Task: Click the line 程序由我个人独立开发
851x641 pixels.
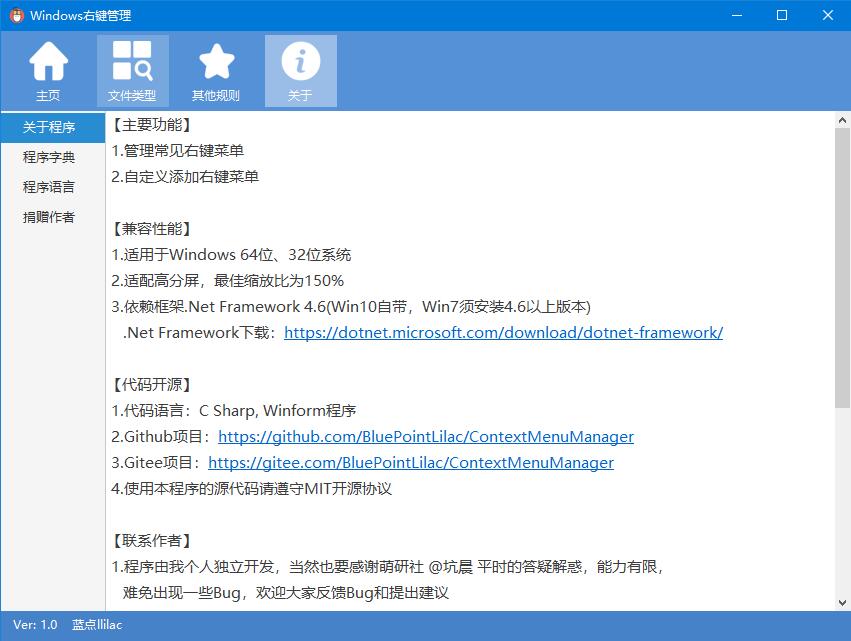Action: click(388, 567)
